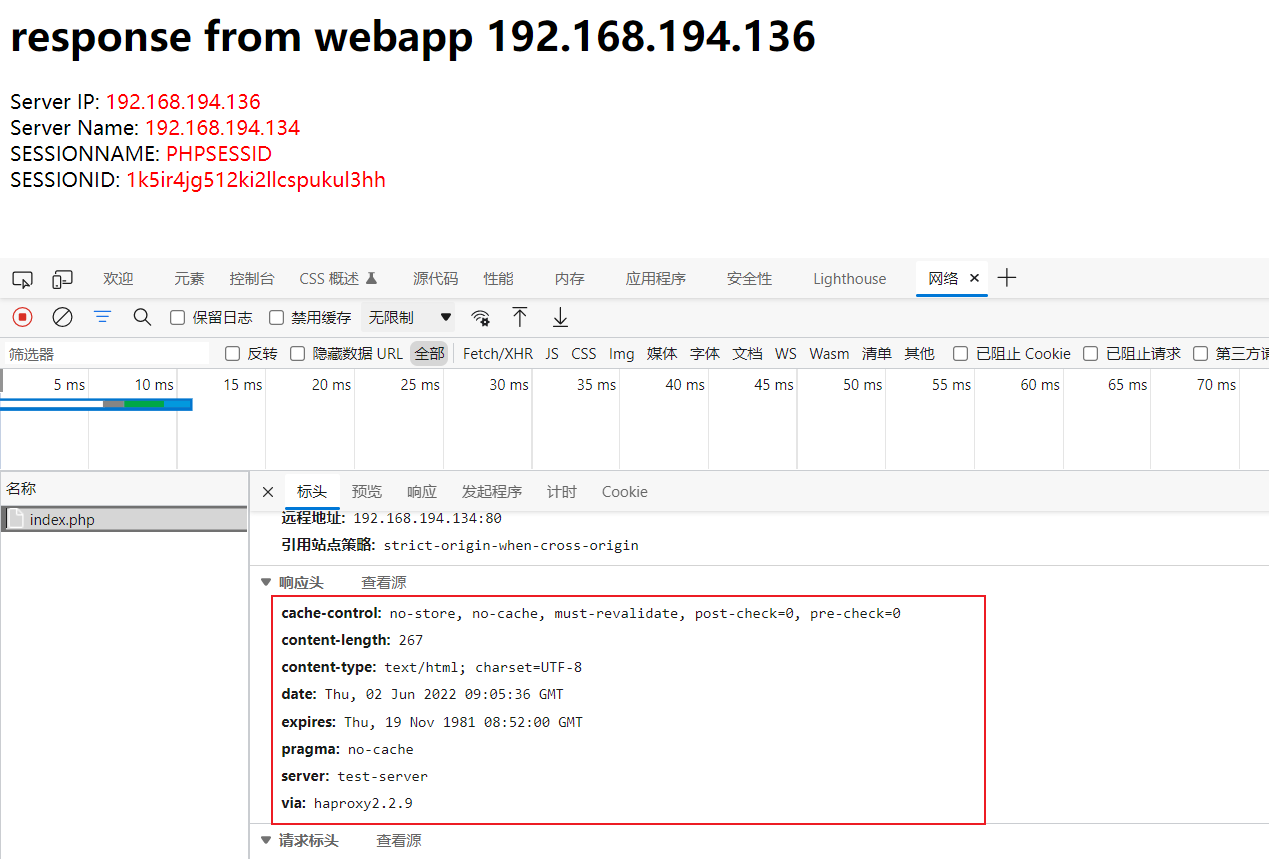
Task: Enable the 保留日志 checkbox
Action: tap(178, 318)
